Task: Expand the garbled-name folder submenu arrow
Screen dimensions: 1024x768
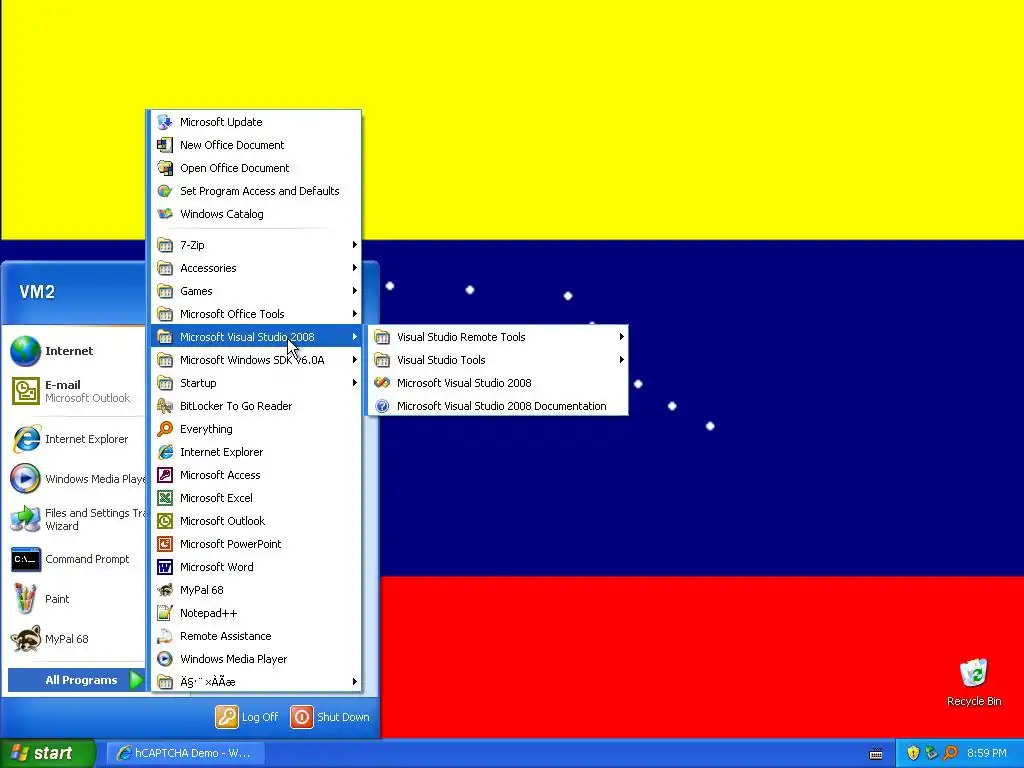Action: (x=355, y=682)
